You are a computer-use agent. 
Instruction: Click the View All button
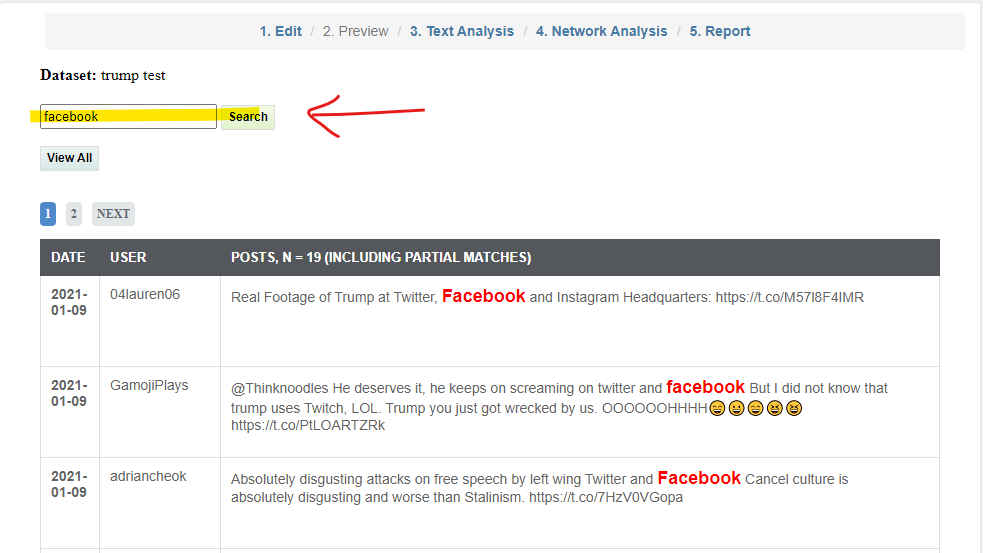coord(69,158)
